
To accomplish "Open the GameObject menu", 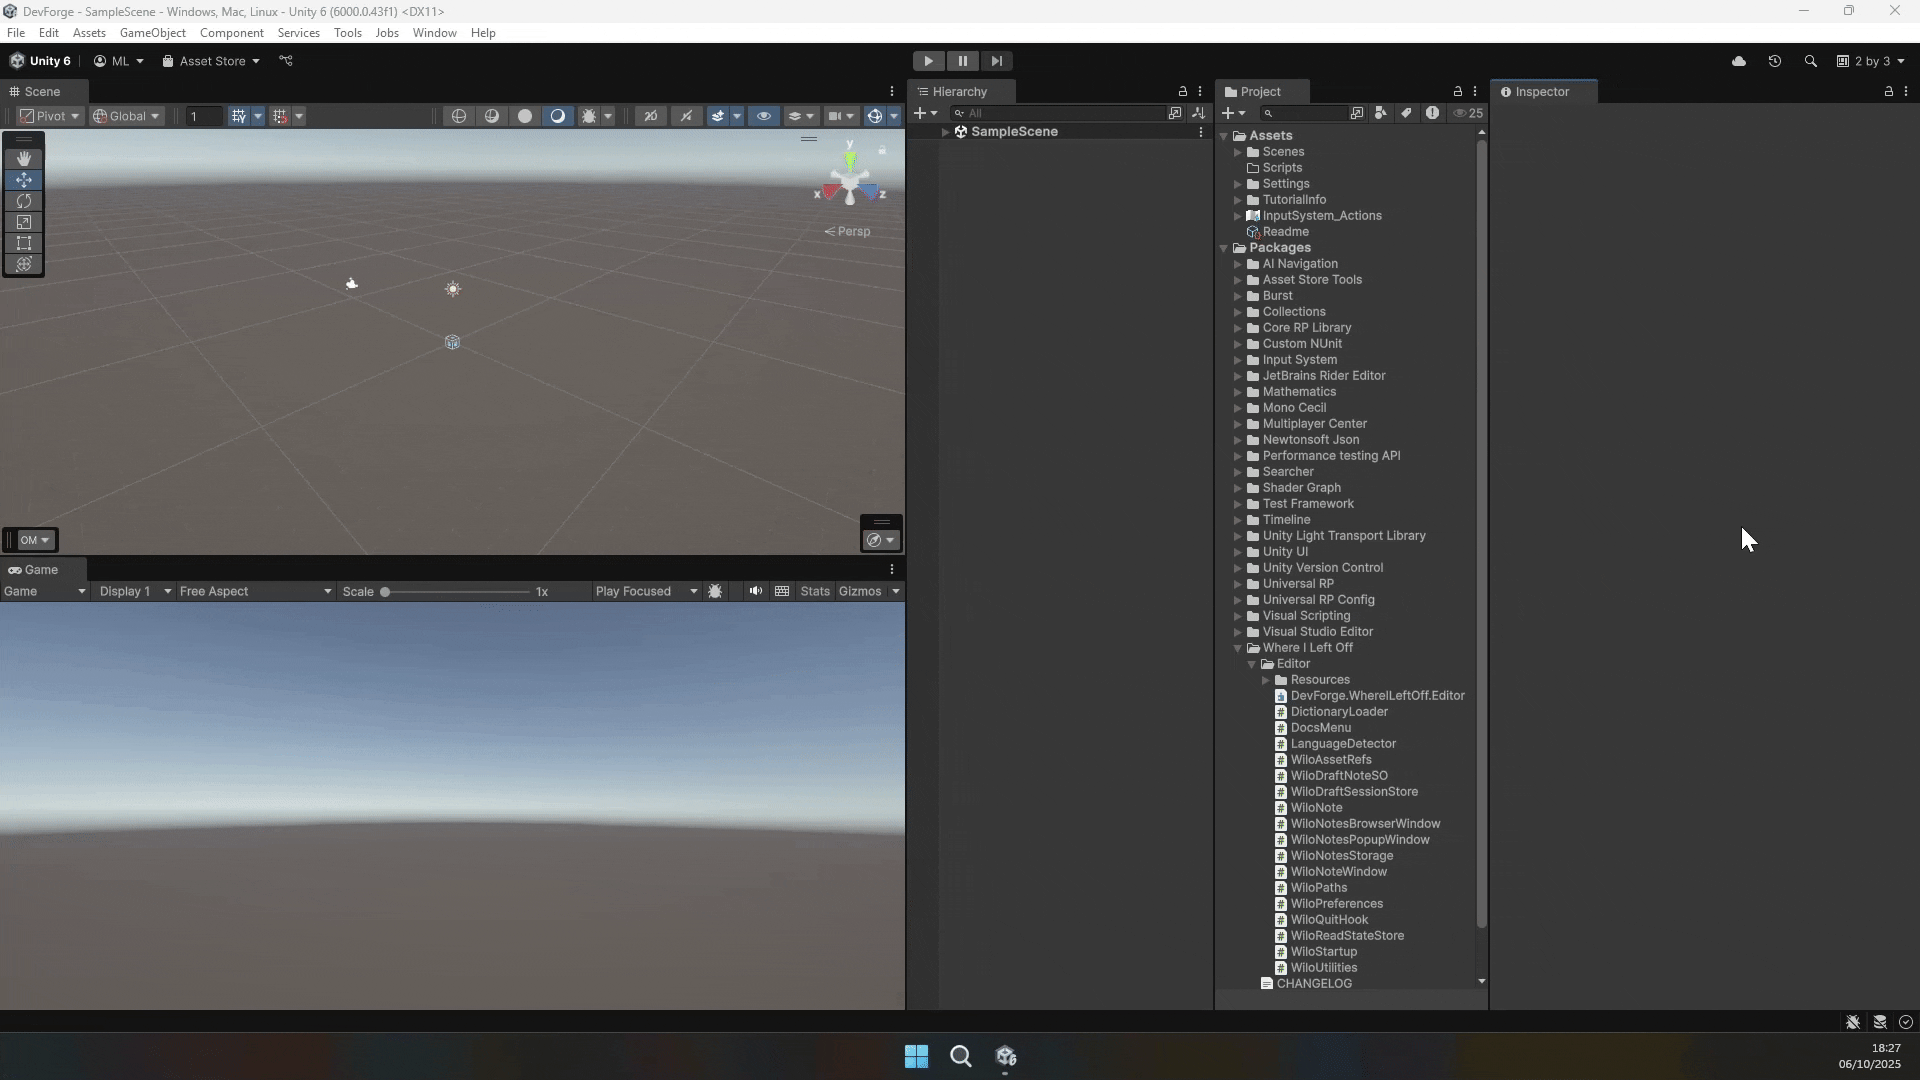I will [x=152, y=33].
